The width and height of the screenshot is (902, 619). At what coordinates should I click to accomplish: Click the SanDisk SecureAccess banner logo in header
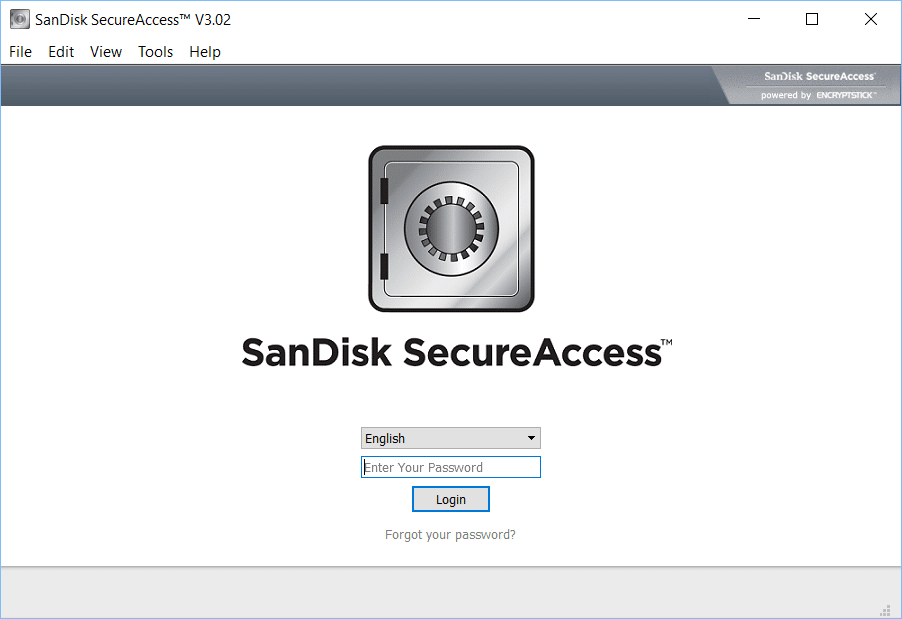pyautogui.click(x=819, y=76)
